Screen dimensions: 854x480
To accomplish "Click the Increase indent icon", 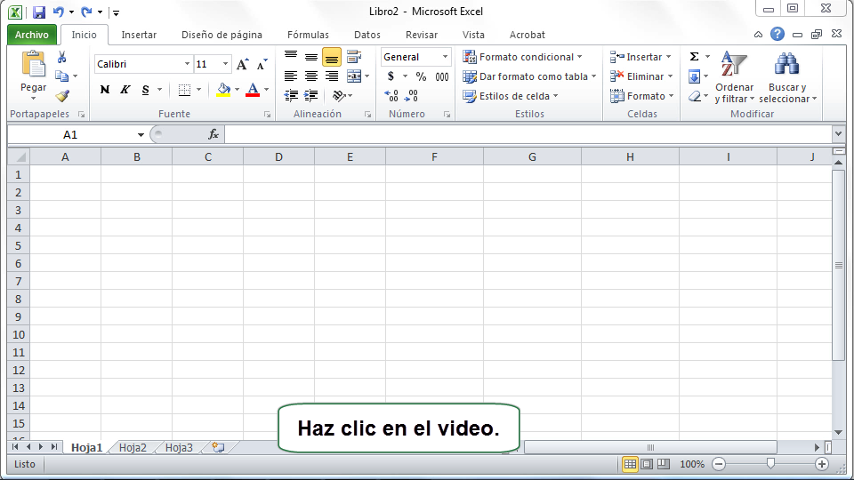I will (311, 96).
